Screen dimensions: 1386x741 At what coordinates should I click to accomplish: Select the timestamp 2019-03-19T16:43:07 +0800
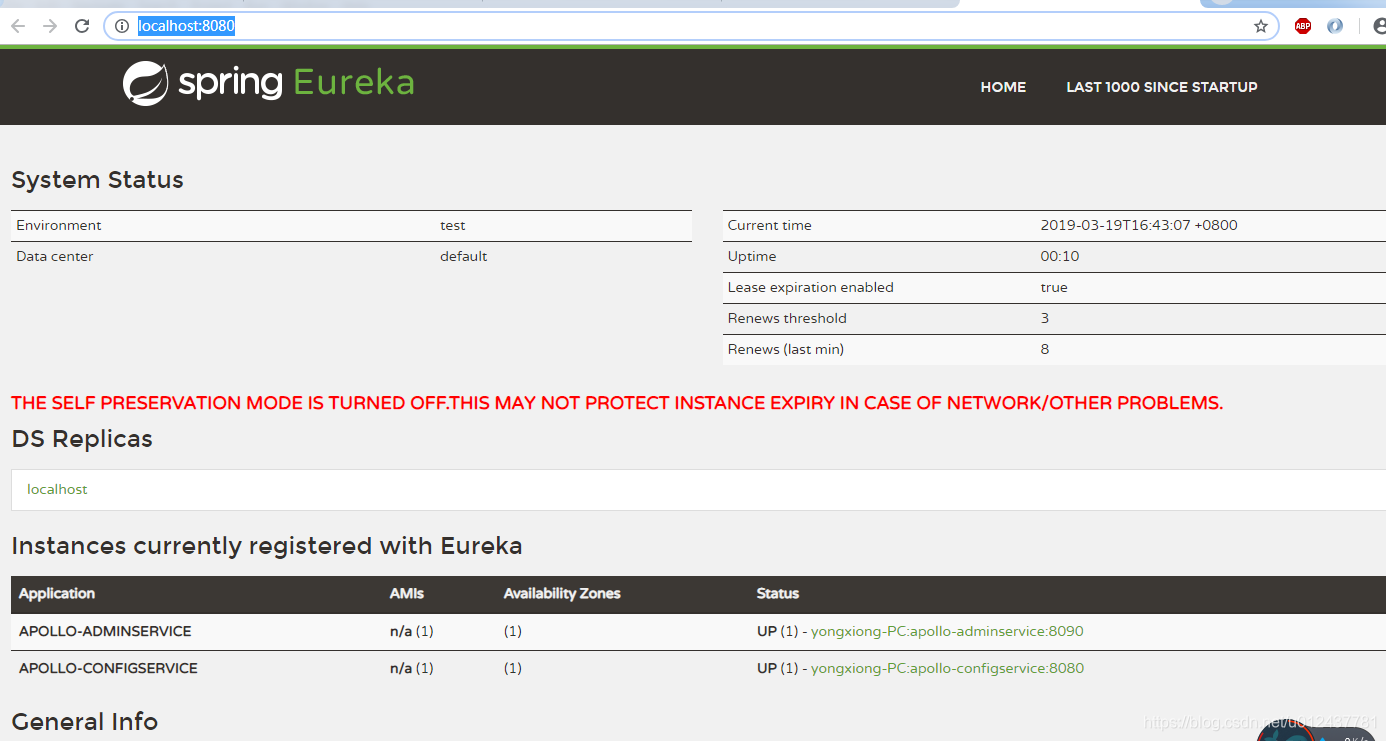1139,225
